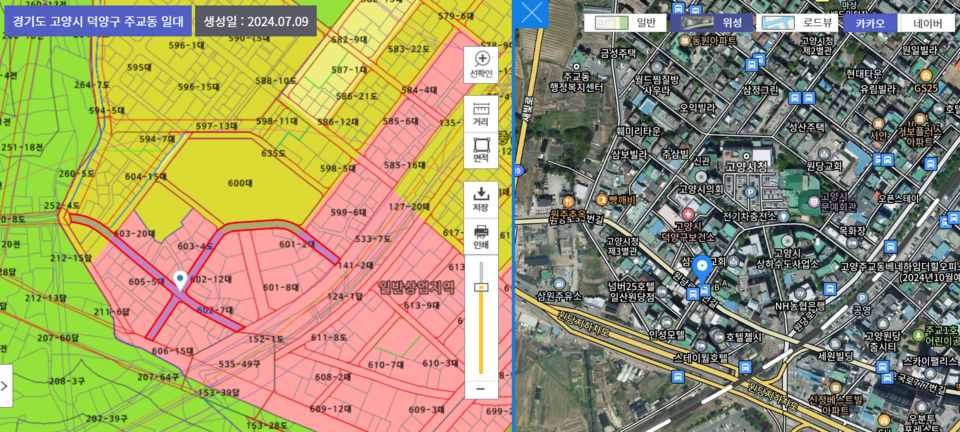Click the zoom level slider handle
The height and width of the screenshot is (432, 960).
click(481, 286)
